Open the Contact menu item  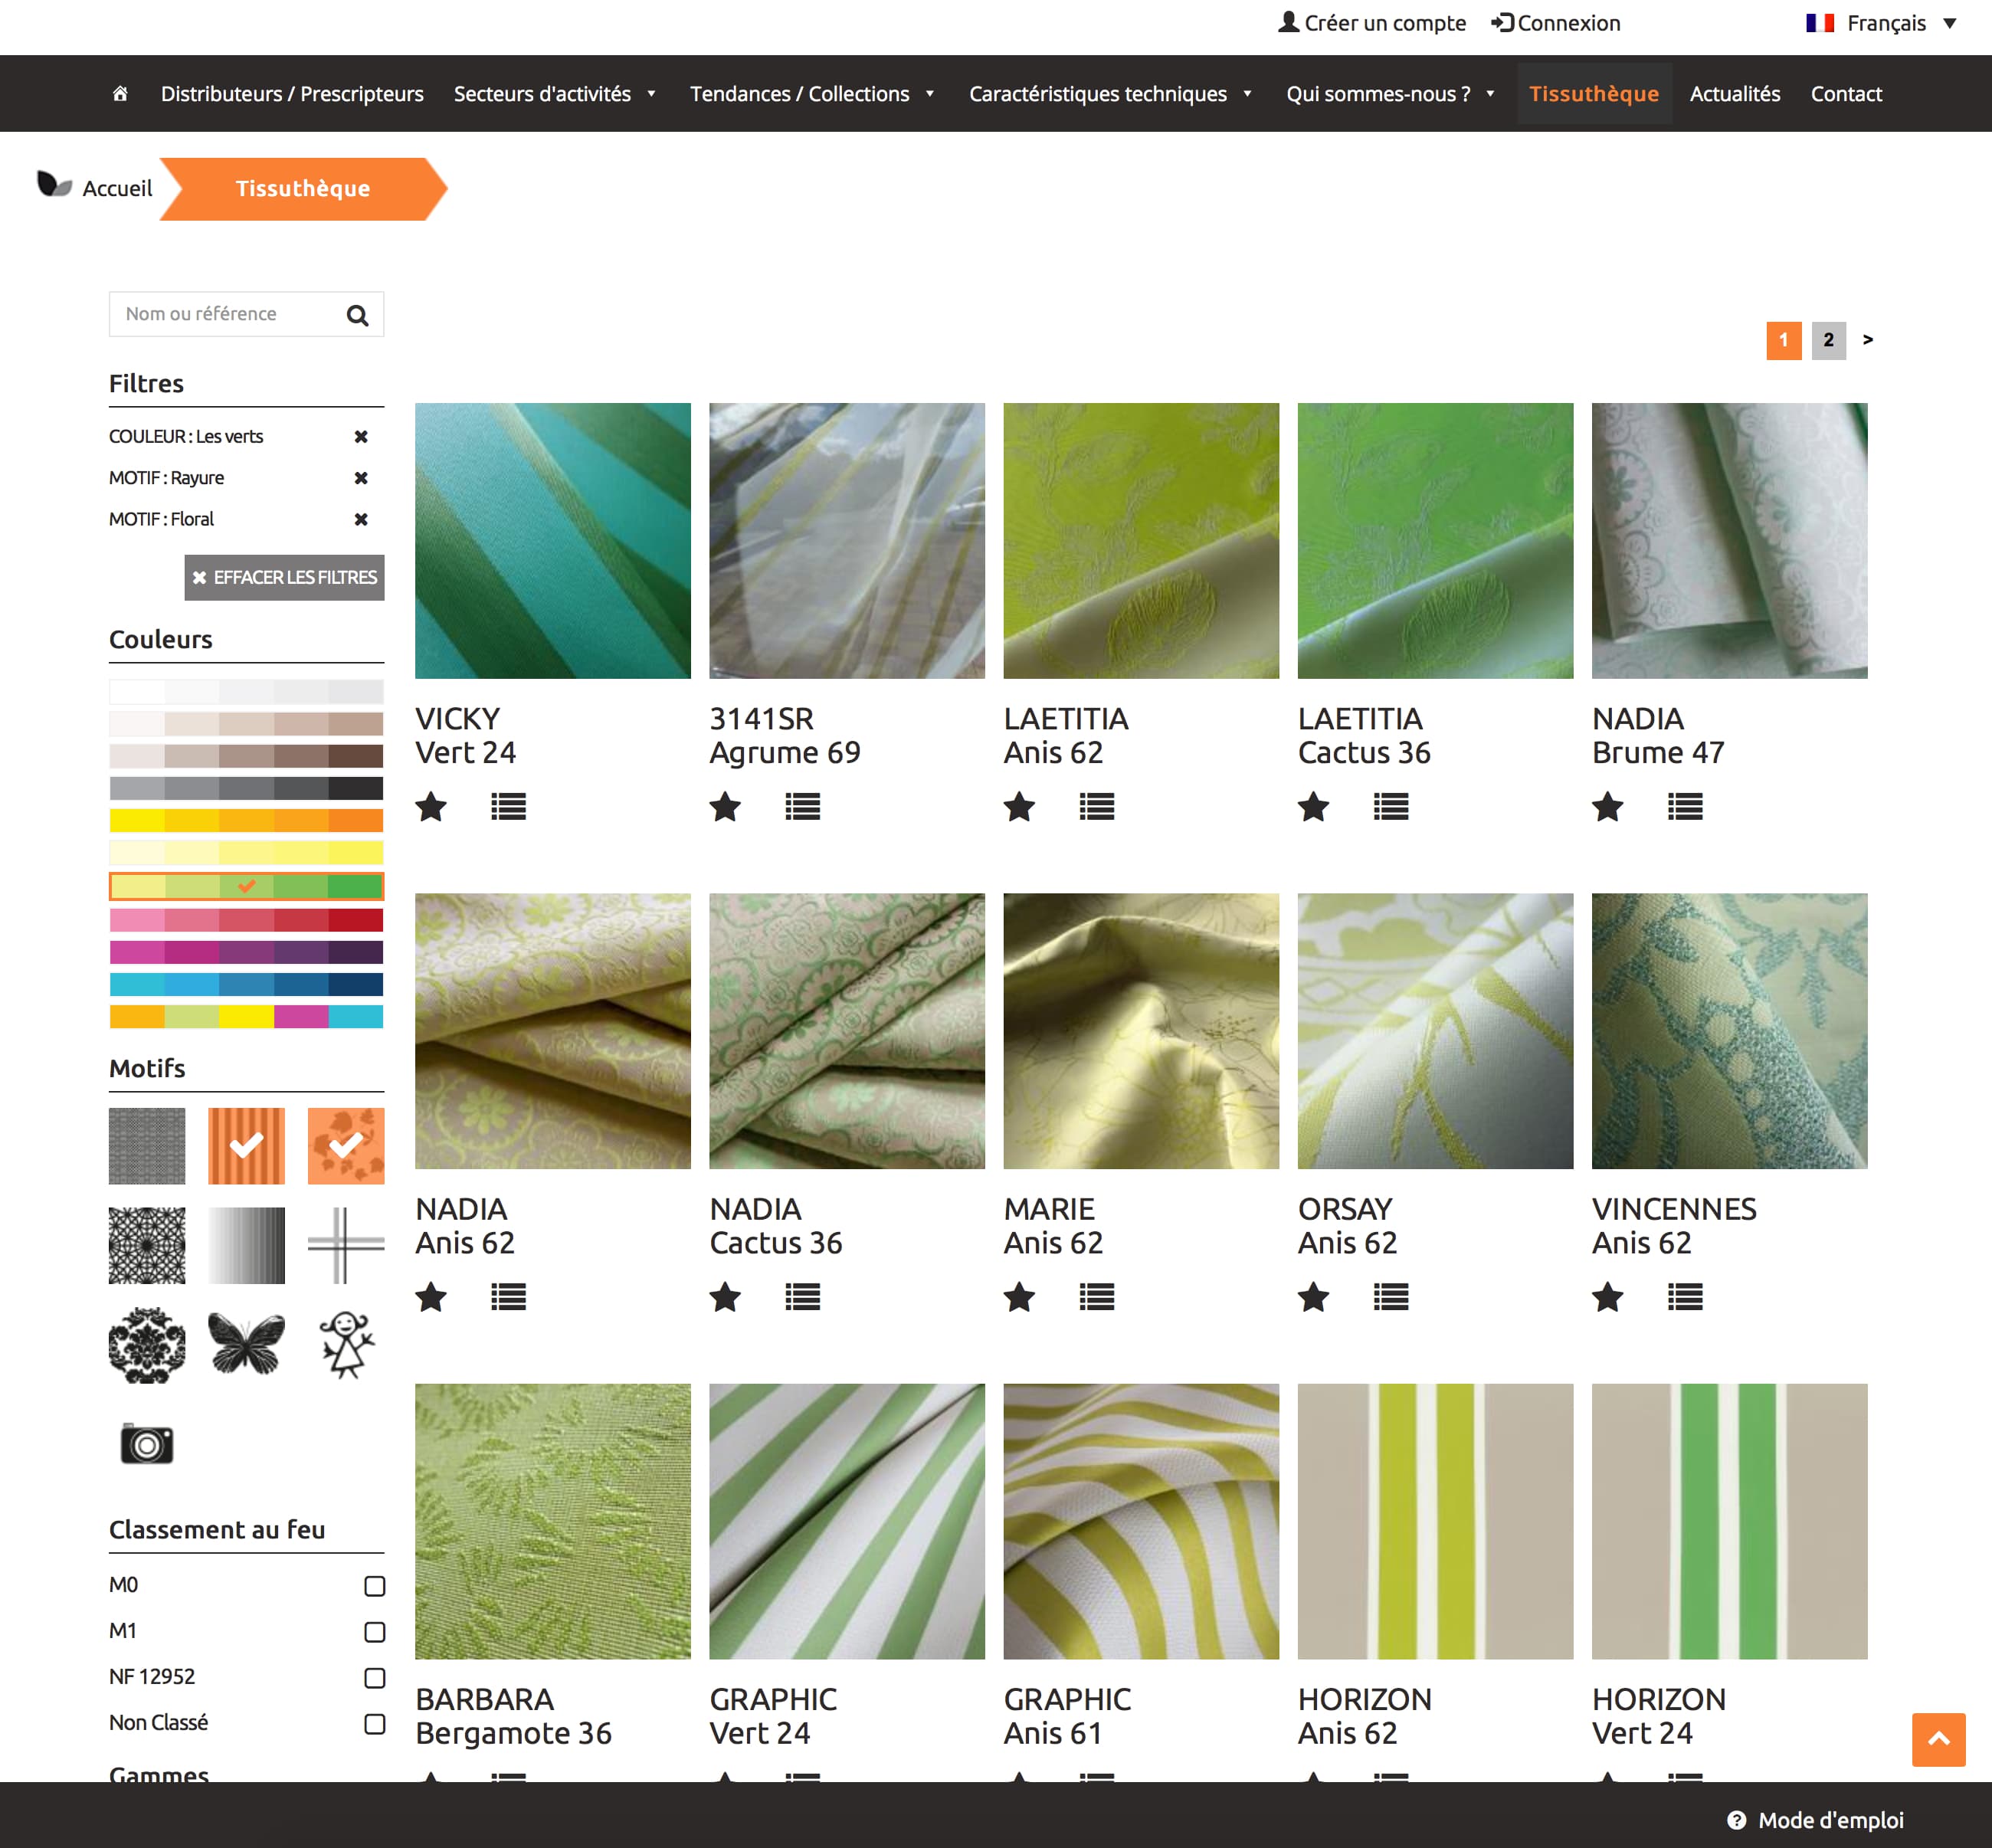tap(1846, 94)
